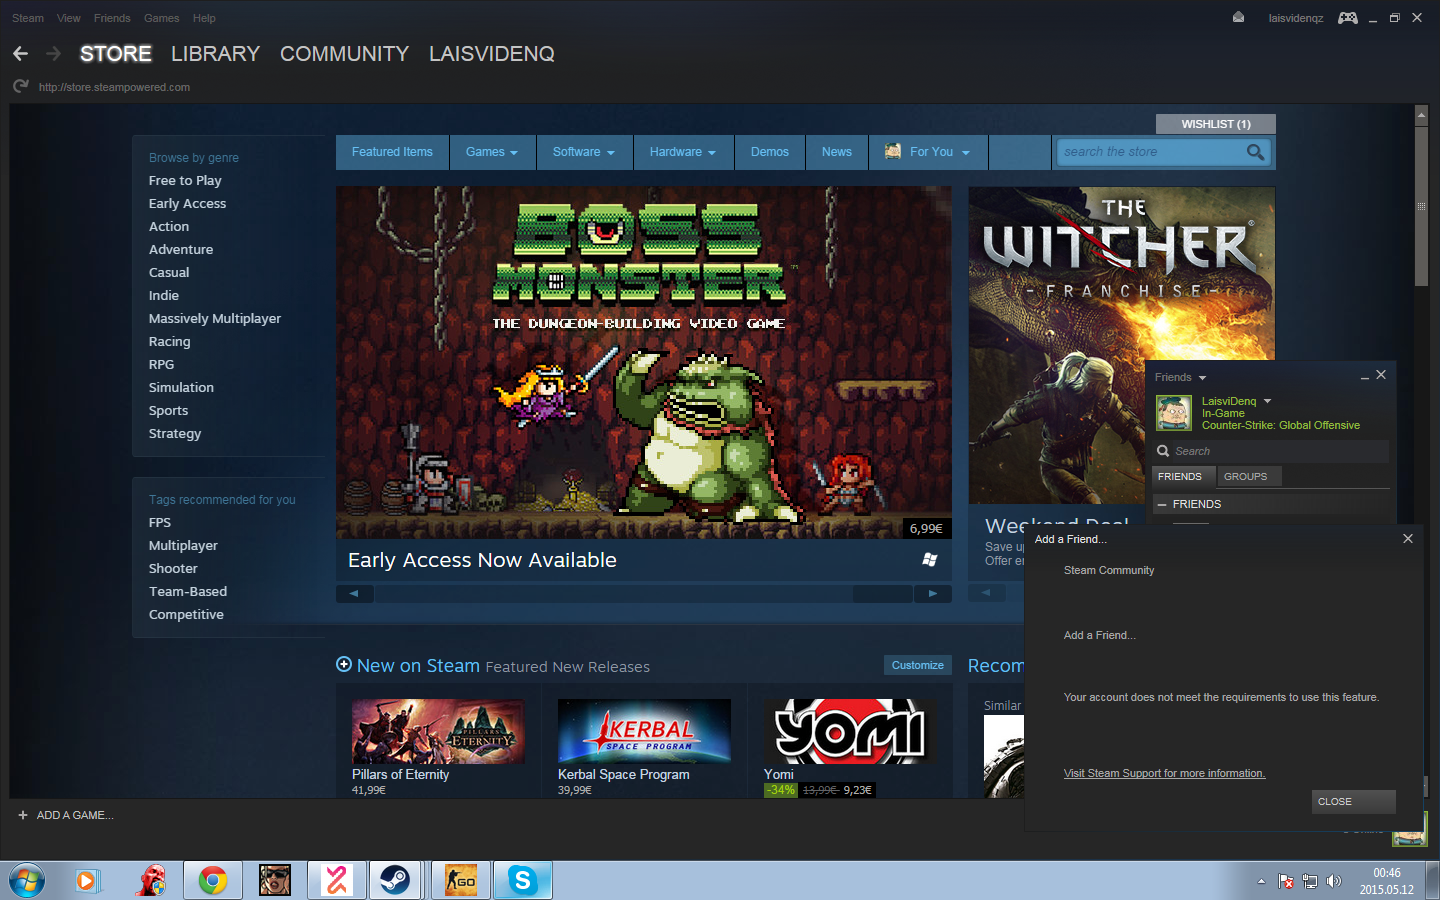The image size is (1440, 900).
Task: Close the Add a Friend dialog with X
Action: (x=1408, y=538)
